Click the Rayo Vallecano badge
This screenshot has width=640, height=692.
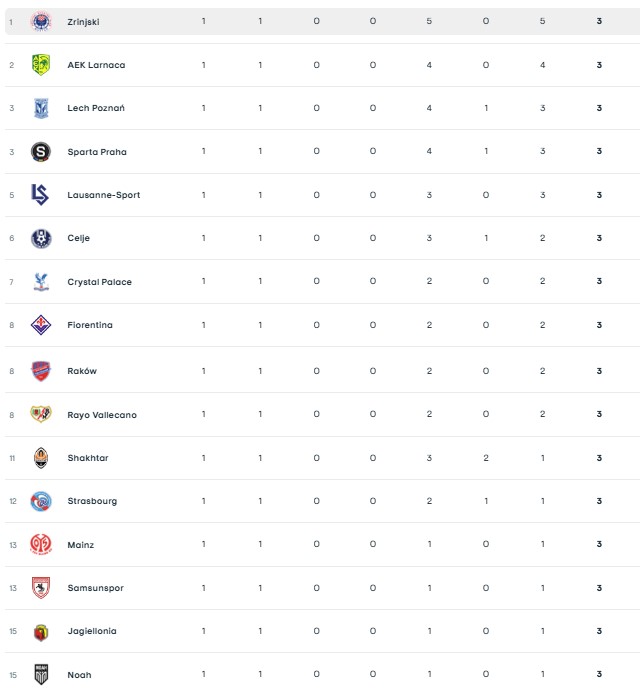pyautogui.click(x=40, y=414)
